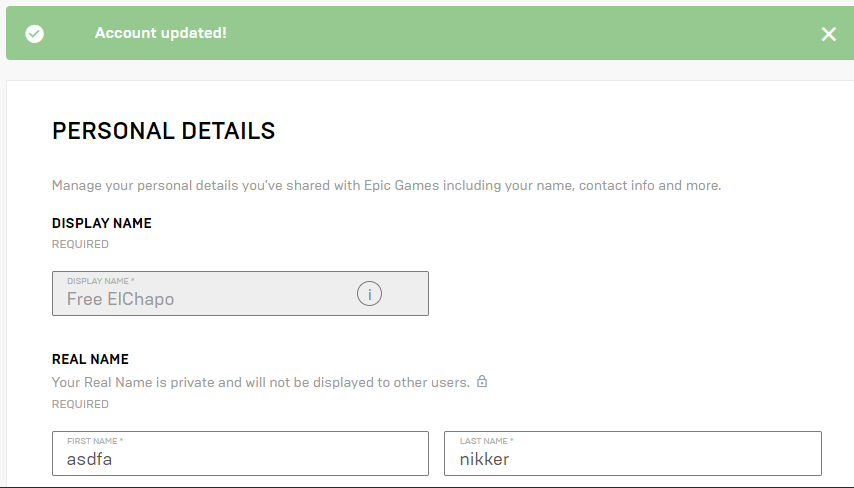Screen dimensions: 854x488
Task: Click the "Free ElChapo" display name value
Action: [120, 299]
